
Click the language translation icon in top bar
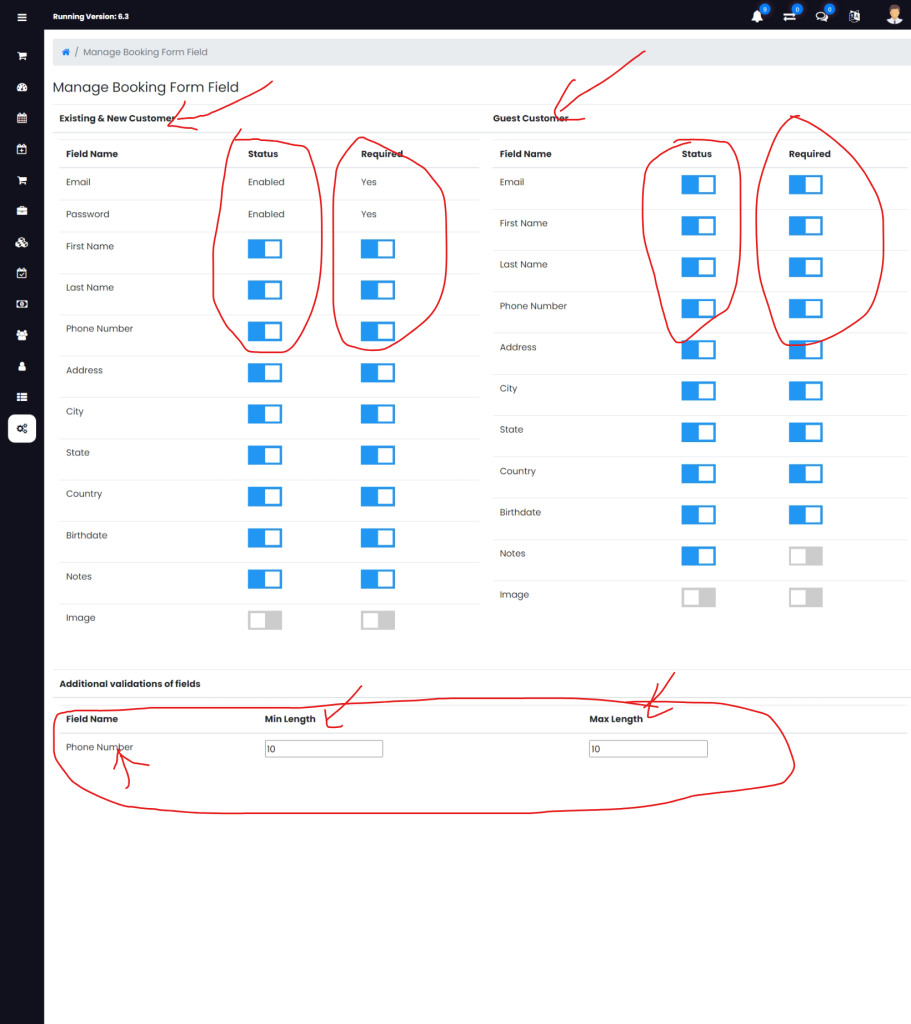854,16
